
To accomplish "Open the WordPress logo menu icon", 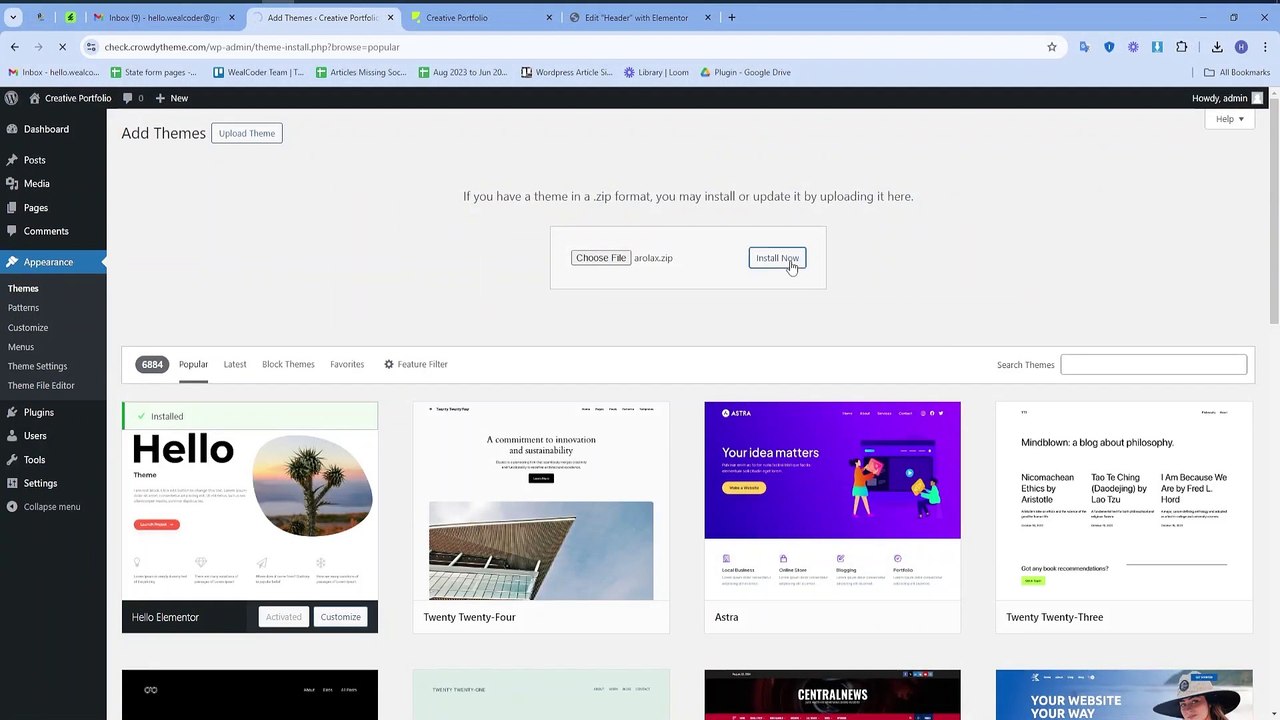I will [11, 98].
